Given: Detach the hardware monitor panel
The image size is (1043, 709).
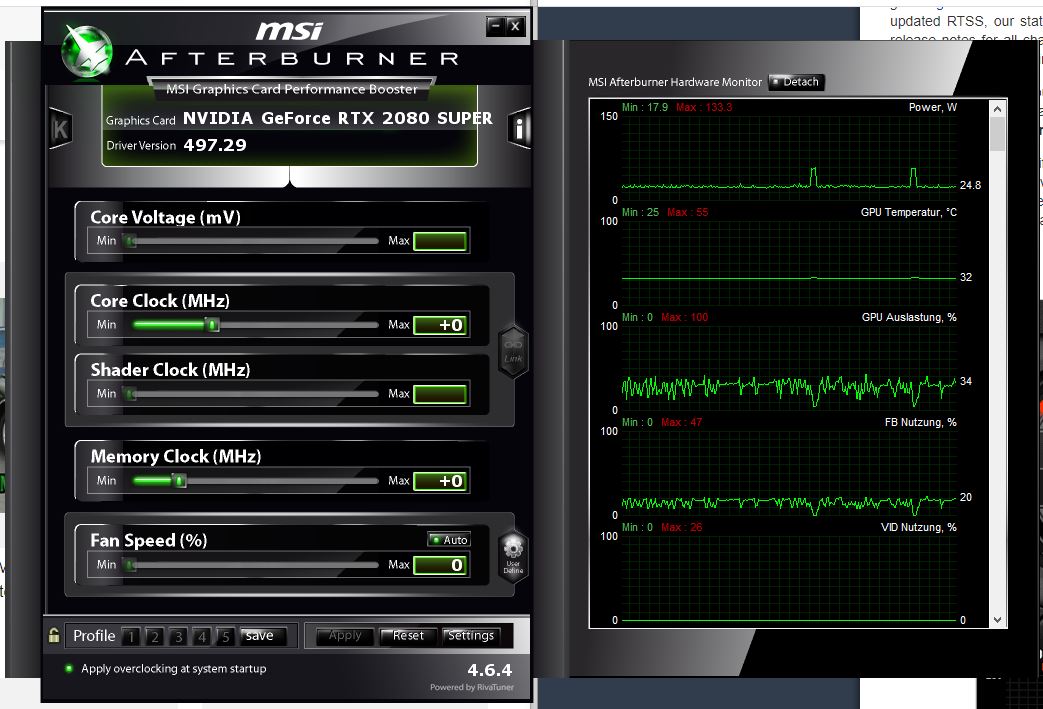Looking at the screenshot, I should pyautogui.click(x=796, y=82).
